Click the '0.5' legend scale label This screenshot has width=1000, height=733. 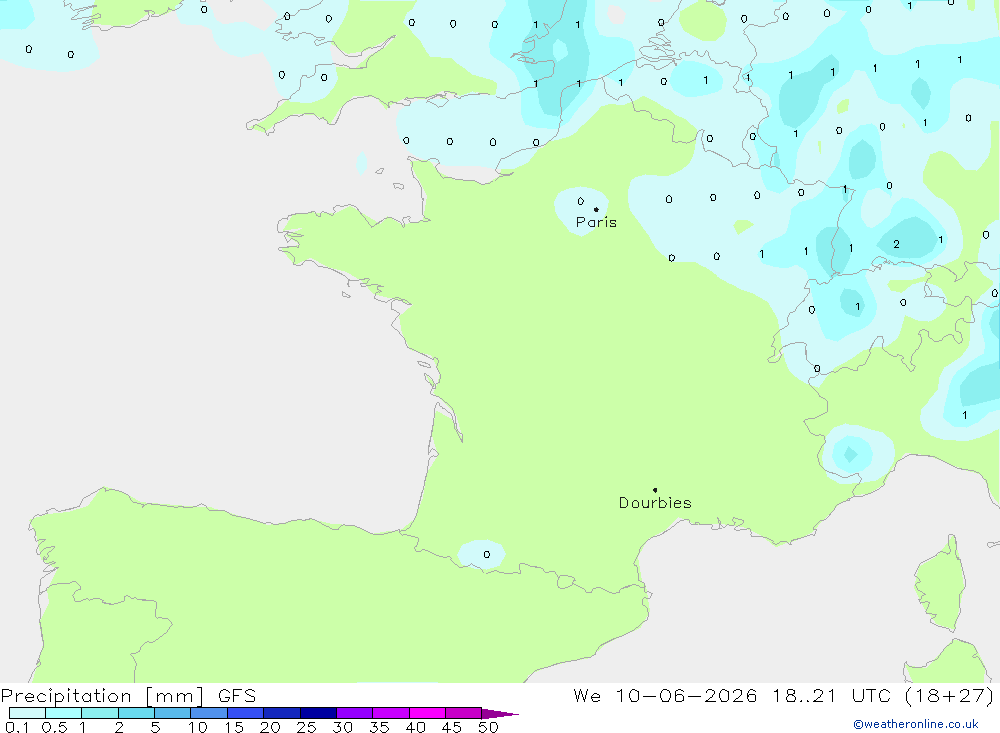point(54,727)
